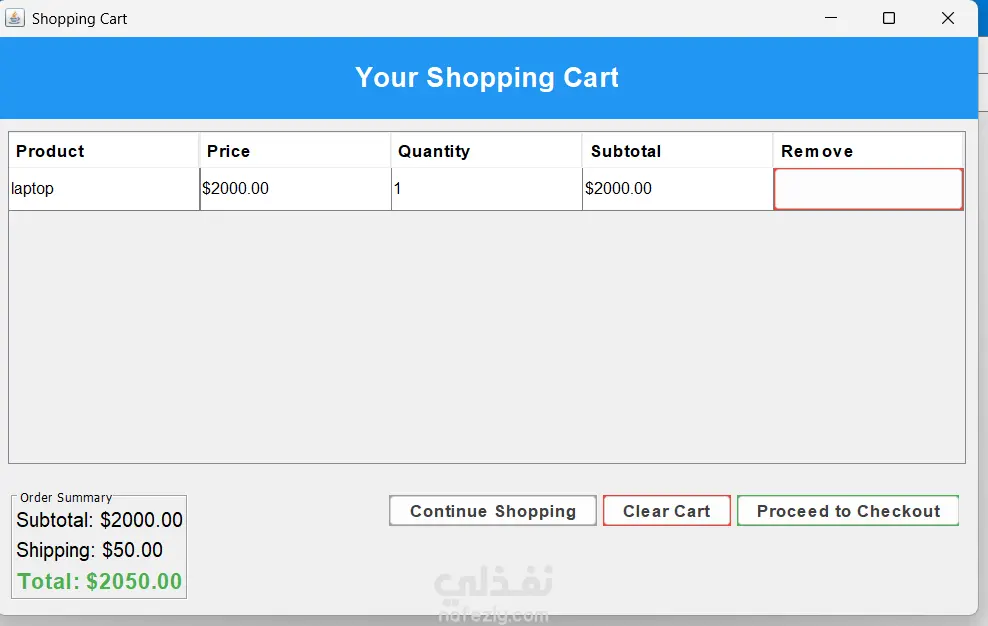Maximize the Shopping Cart window
The height and width of the screenshot is (626, 988).
click(x=888, y=18)
